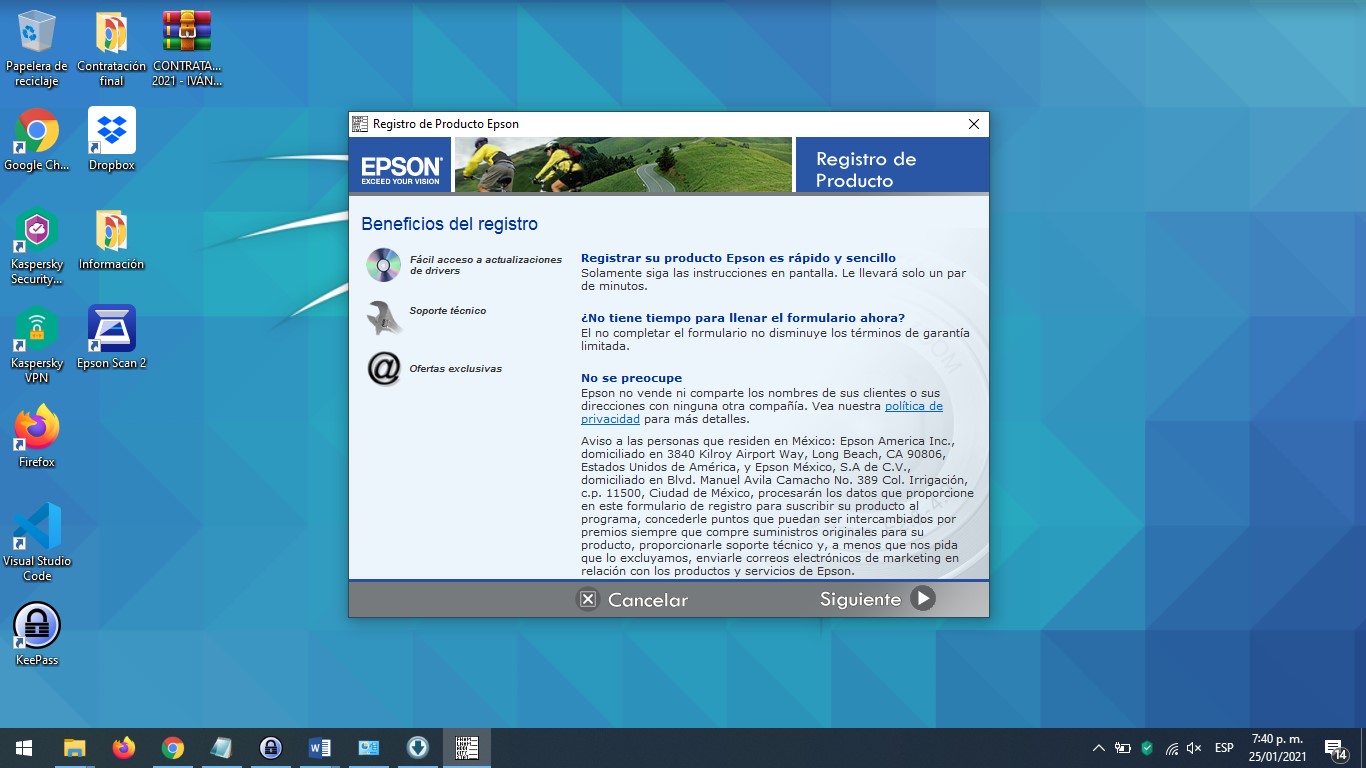This screenshot has height=768, width=1366.
Task: Open the 'política de privacidad' link
Action: coord(913,406)
